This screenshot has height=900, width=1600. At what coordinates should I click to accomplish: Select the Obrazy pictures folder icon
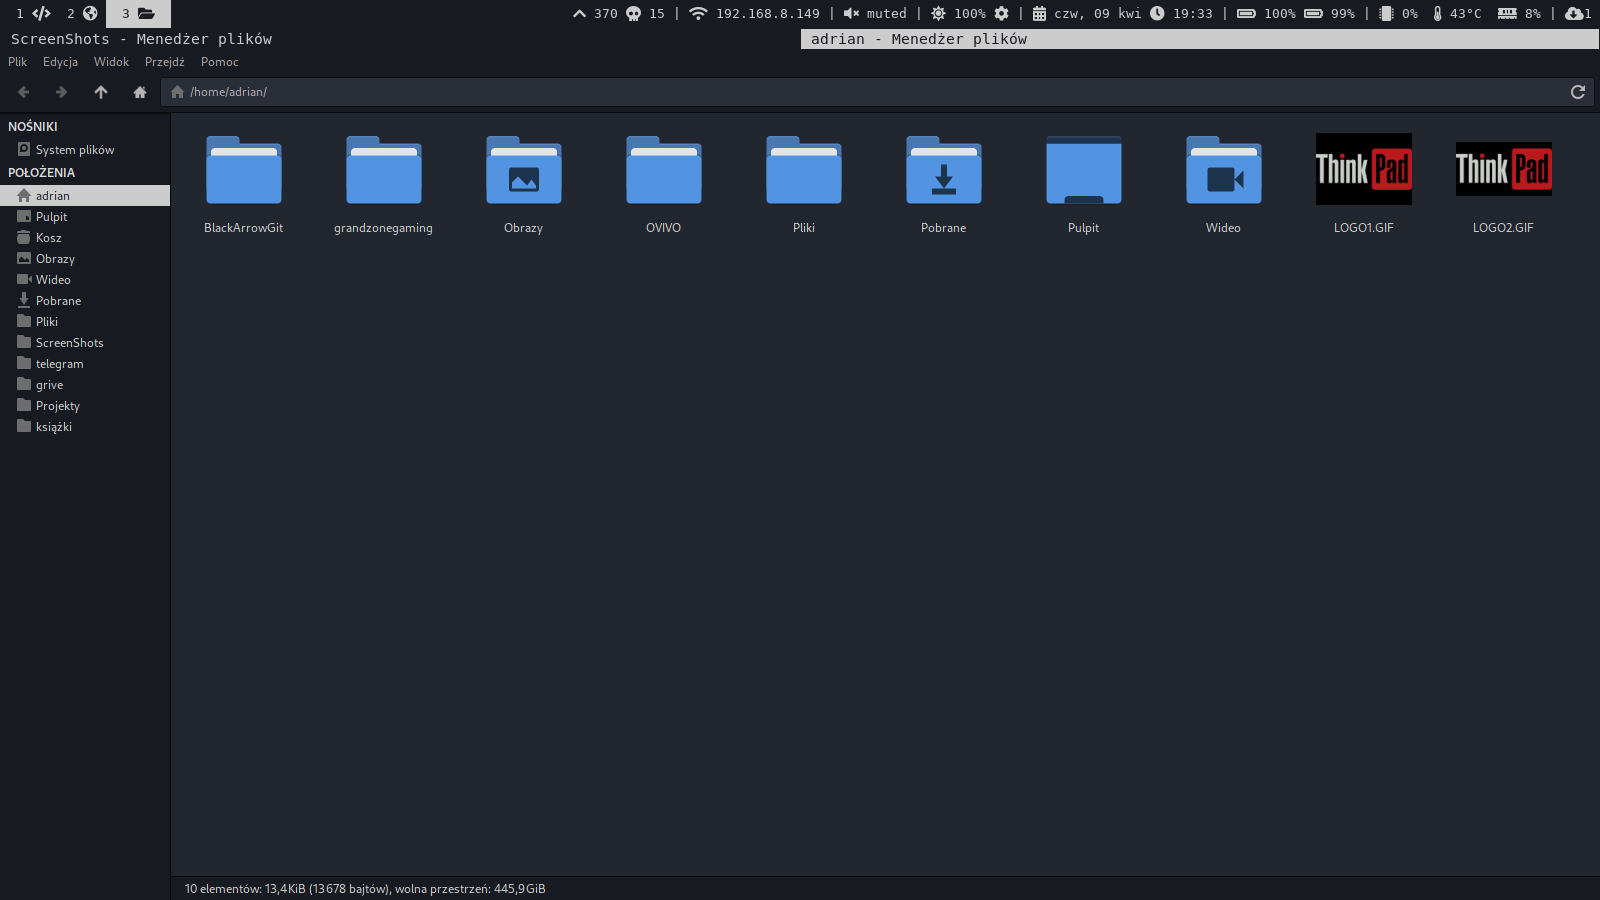[524, 170]
